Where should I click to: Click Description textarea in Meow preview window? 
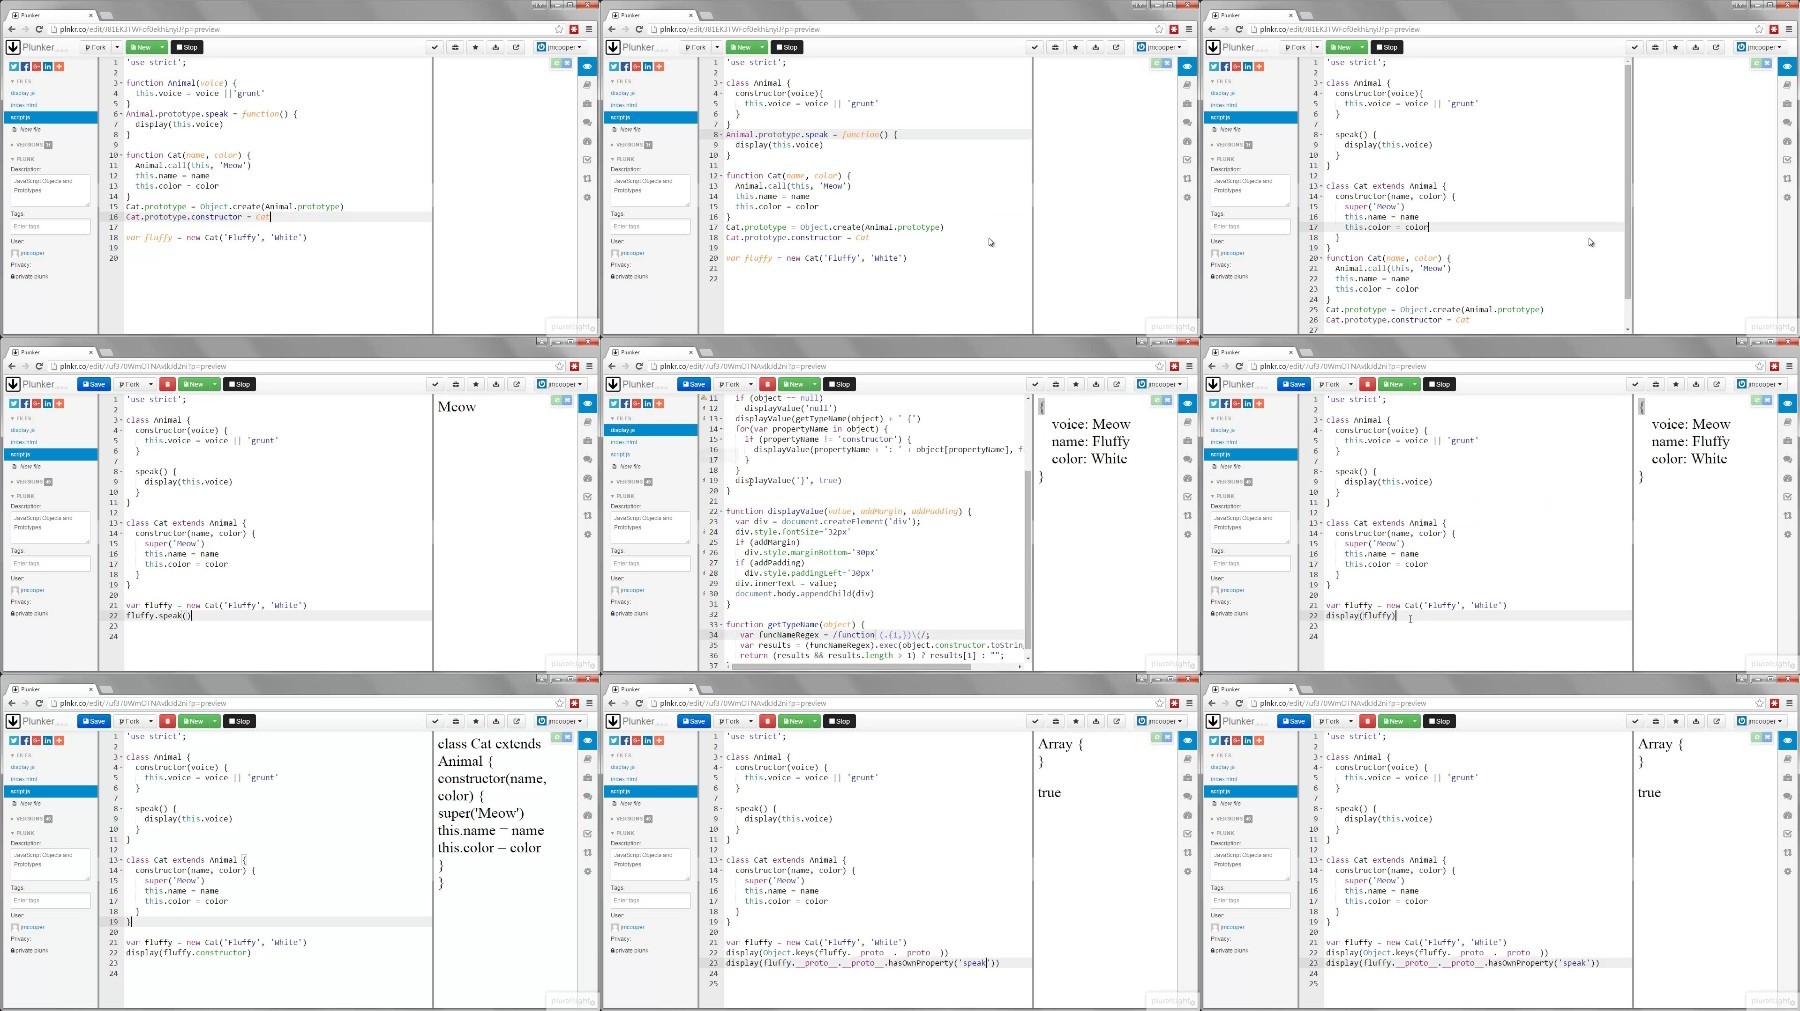[50, 527]
